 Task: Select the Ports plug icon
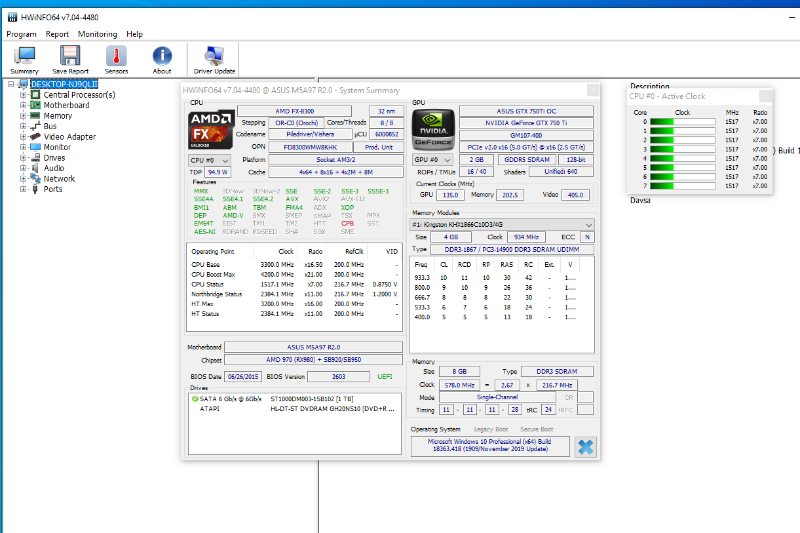(35, 189)
